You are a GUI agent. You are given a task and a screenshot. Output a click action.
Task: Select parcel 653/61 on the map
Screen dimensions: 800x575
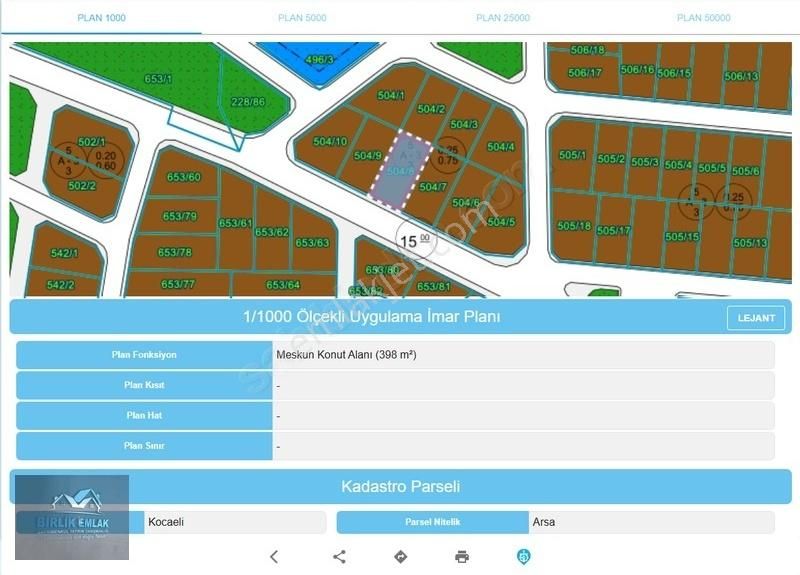[x=235, y=223]
